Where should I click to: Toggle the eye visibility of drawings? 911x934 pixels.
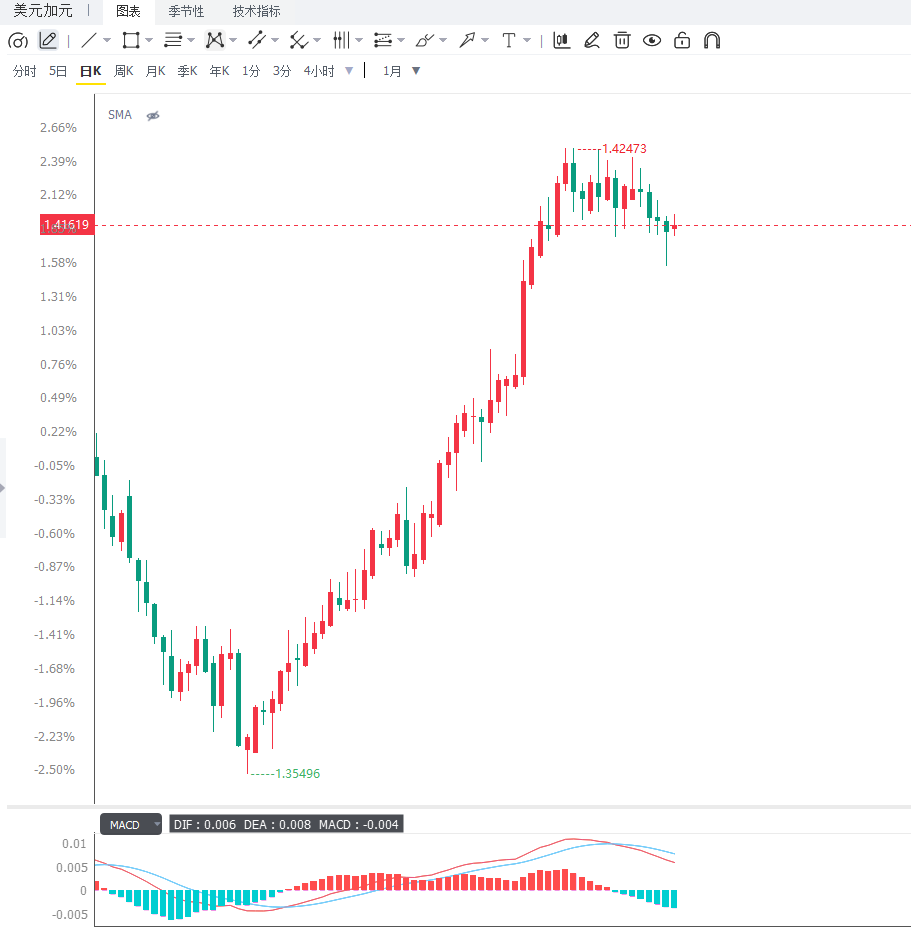tap(652, 41)
